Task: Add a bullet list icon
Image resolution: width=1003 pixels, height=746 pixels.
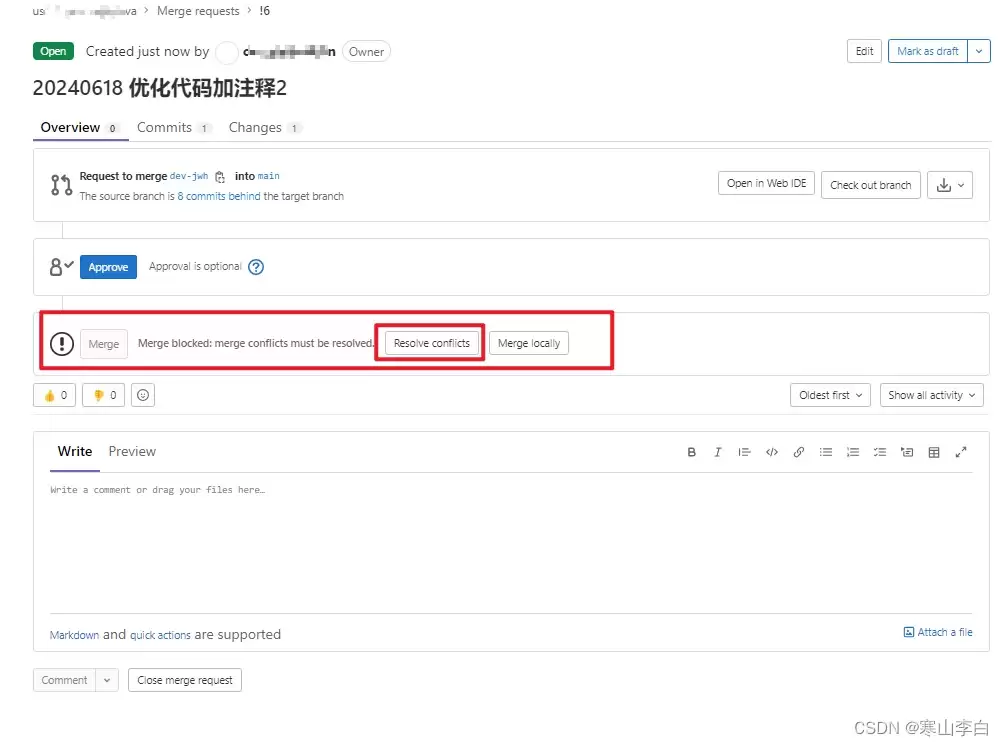Action: click(826, 452)
